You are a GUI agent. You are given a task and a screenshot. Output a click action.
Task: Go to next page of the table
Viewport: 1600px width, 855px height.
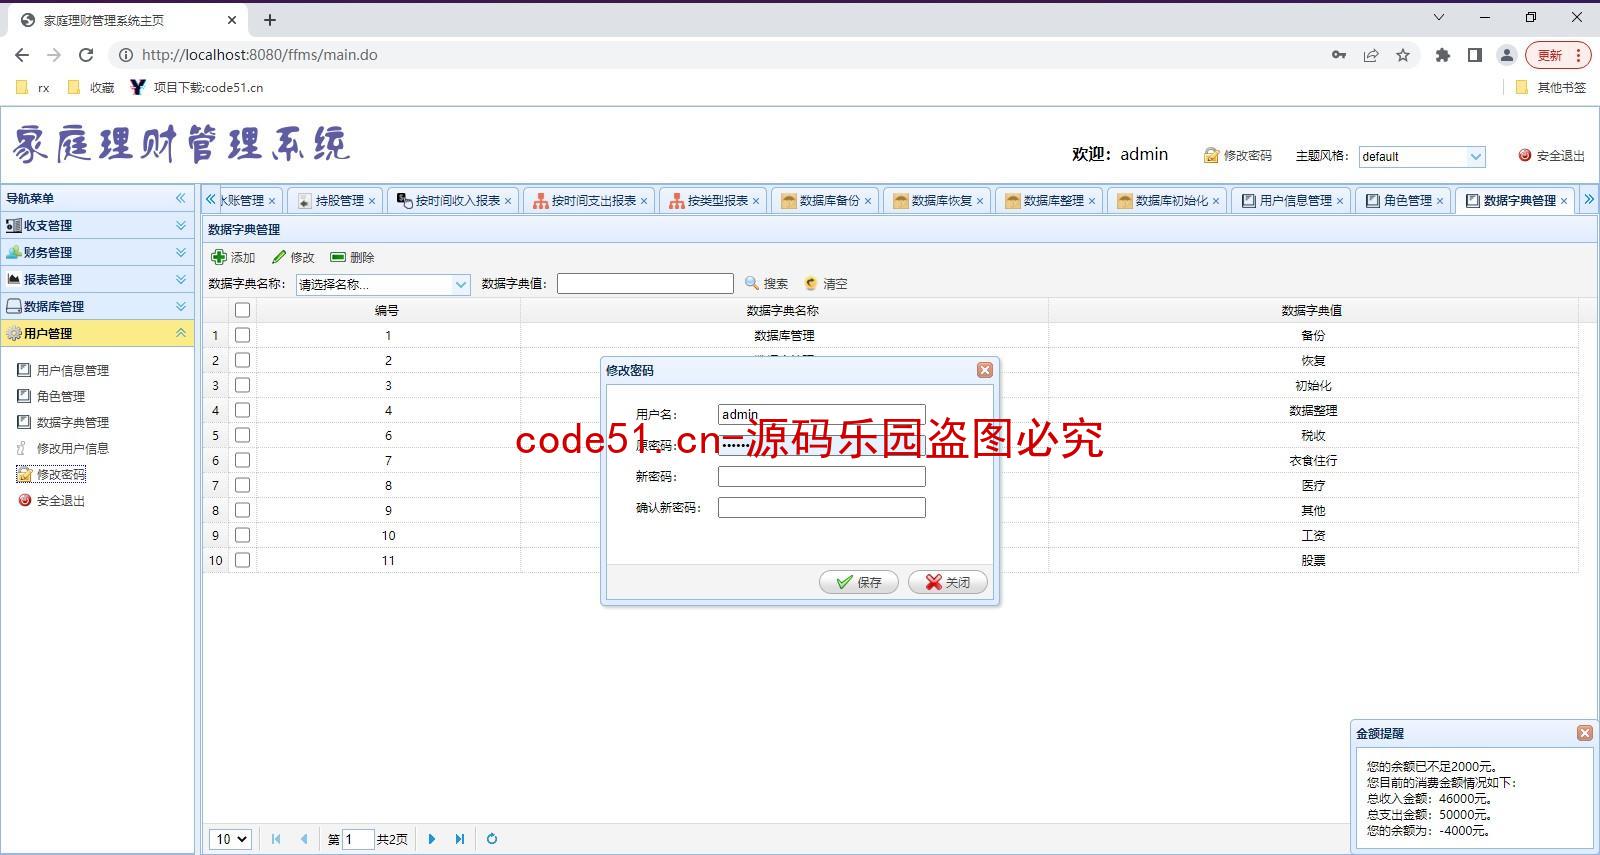[432, 839]
